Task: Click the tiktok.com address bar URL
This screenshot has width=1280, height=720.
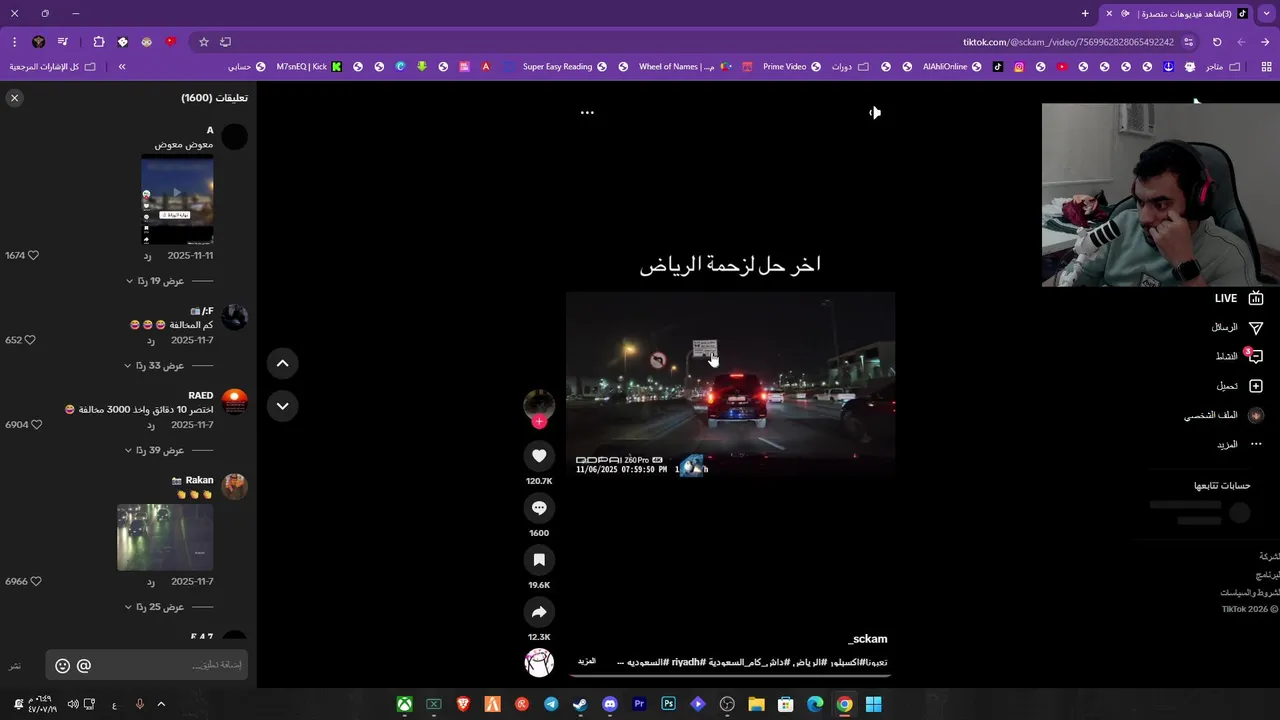Action: click(1068, 42)
